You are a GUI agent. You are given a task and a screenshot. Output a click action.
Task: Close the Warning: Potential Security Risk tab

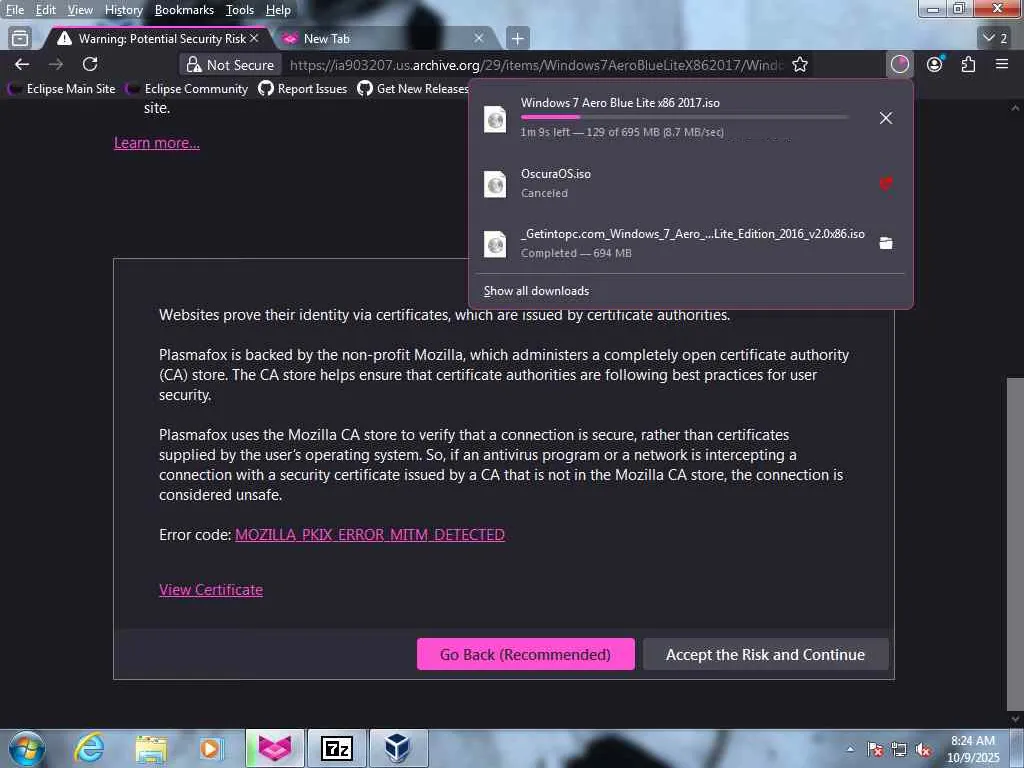point(254,39)
